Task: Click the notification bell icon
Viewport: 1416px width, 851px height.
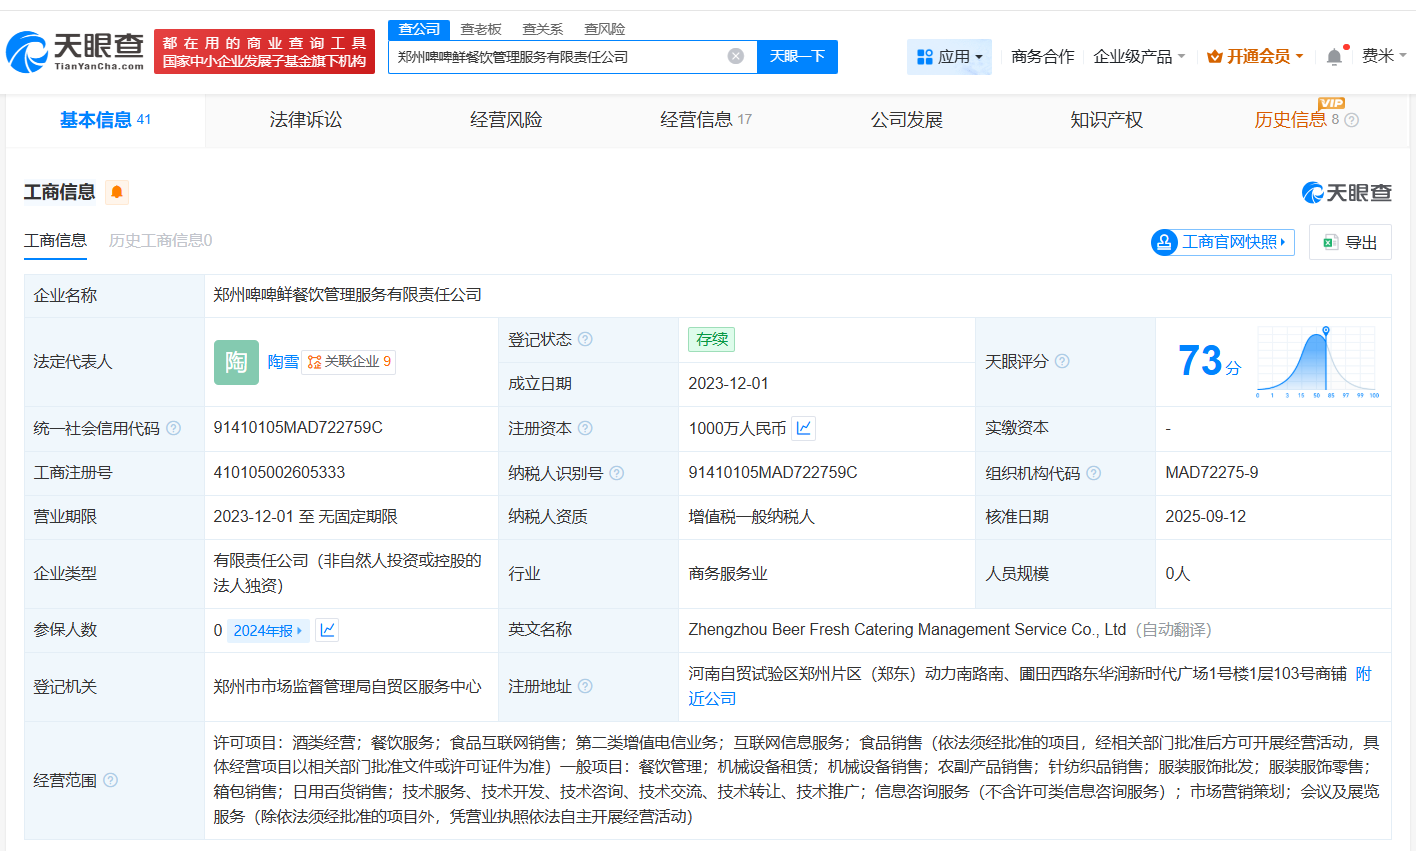Action: pyautogui.click(x=1333, y=57)
